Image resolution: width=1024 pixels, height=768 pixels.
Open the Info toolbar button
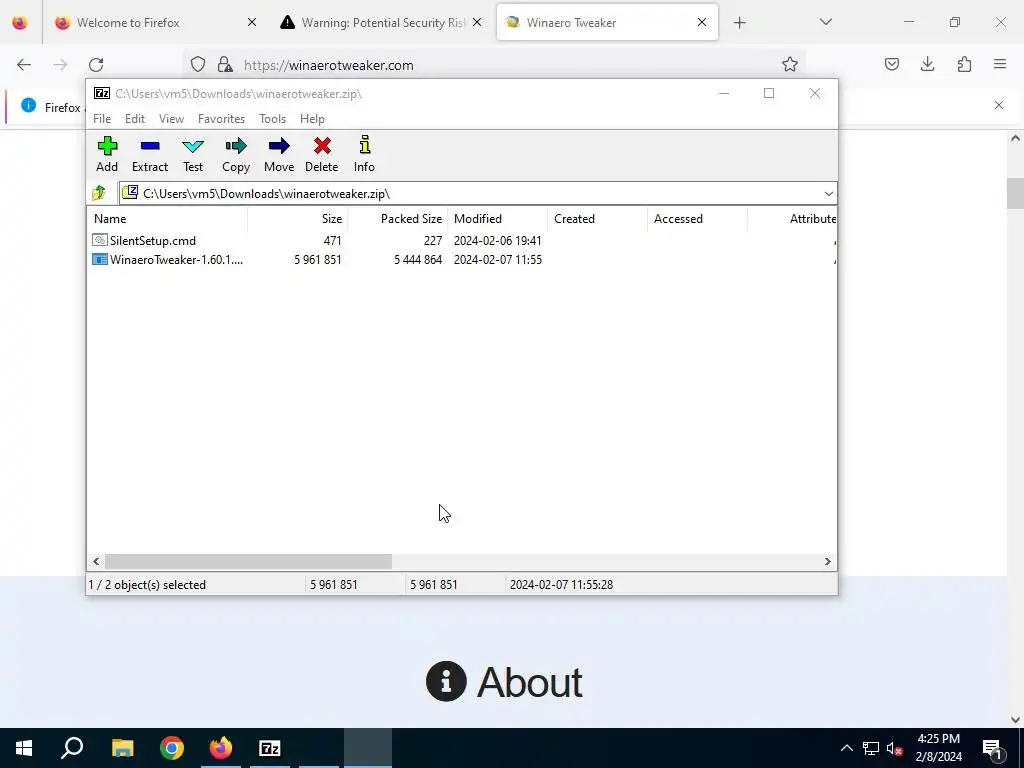[364, 155]
